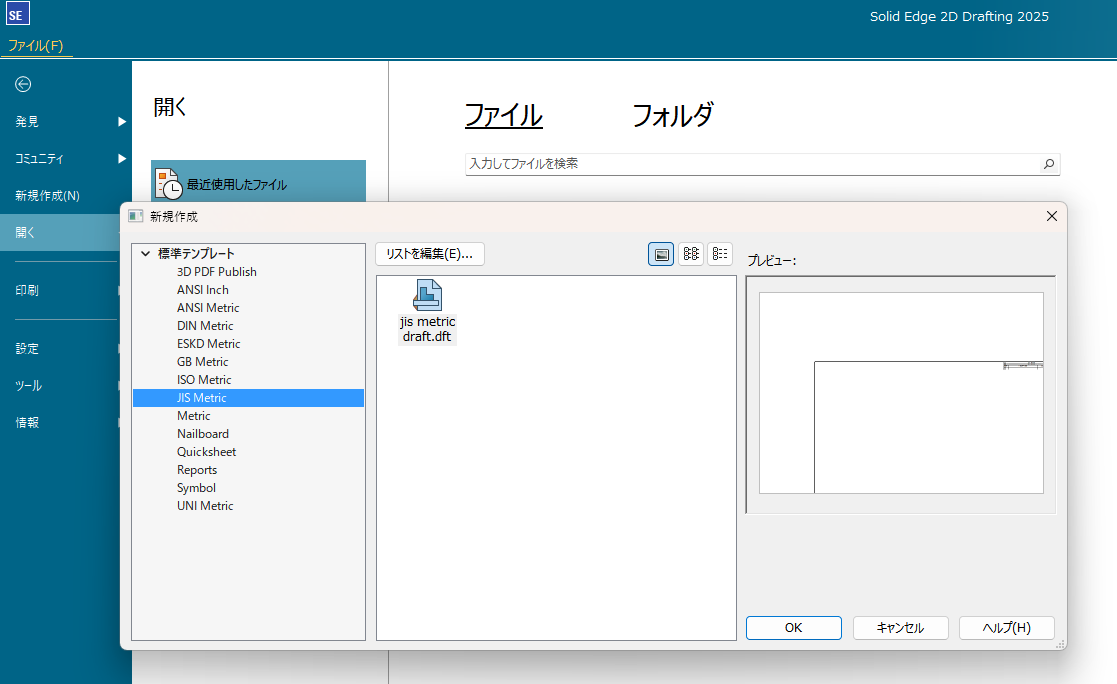This screenshot has width=1117, height=684.
Task: Close the 新規作成 dialog
Action: [x=1051, y=216]
